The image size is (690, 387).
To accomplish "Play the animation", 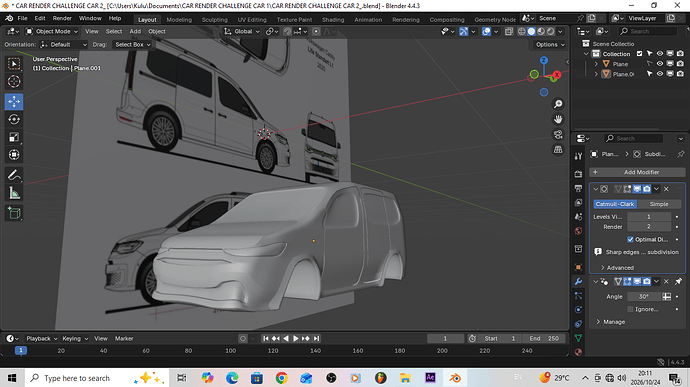I will pos(296,339).
